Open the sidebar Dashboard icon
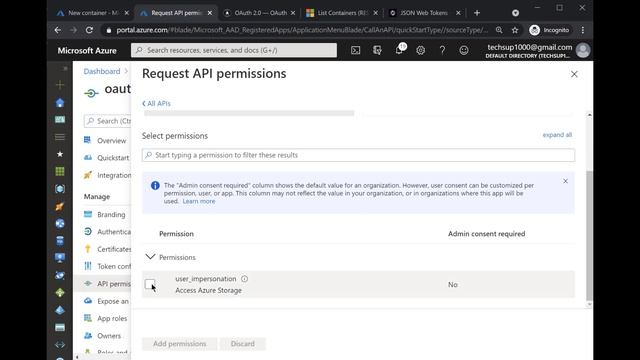The width and height of the screenshot is (640, 360). 60,120
